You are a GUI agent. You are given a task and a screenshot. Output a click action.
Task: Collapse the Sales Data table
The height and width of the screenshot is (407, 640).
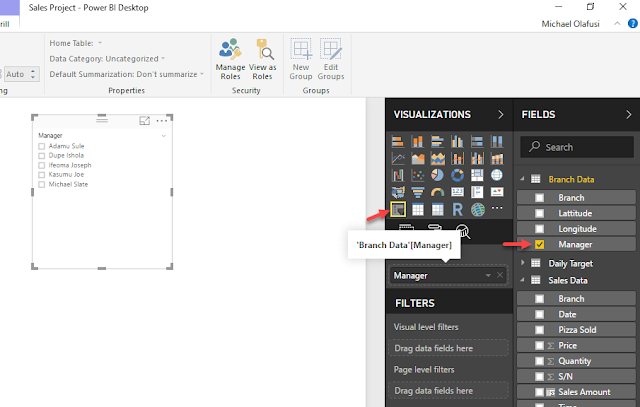click(x=522, y=280)
